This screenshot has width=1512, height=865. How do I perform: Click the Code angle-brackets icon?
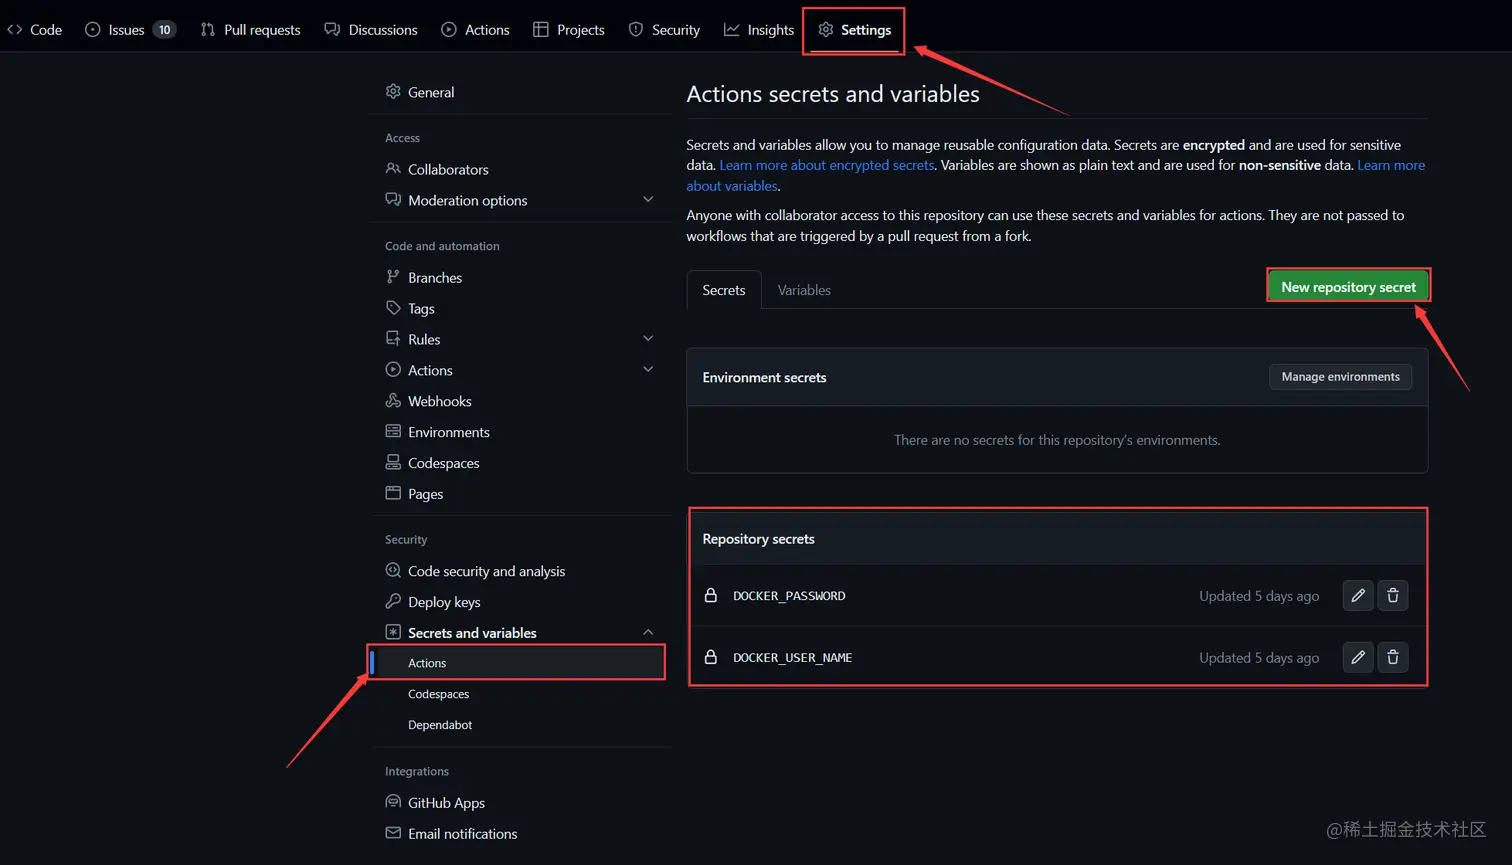15,30
